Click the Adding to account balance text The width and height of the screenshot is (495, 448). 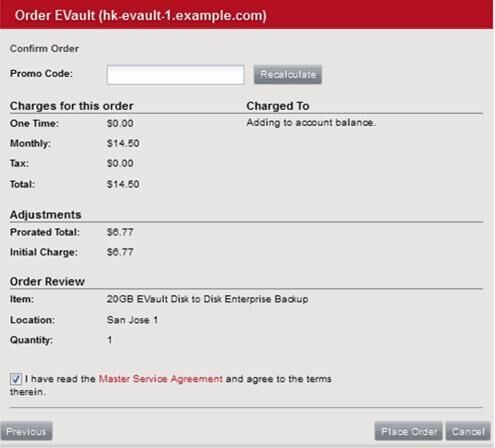click(311, 123)
